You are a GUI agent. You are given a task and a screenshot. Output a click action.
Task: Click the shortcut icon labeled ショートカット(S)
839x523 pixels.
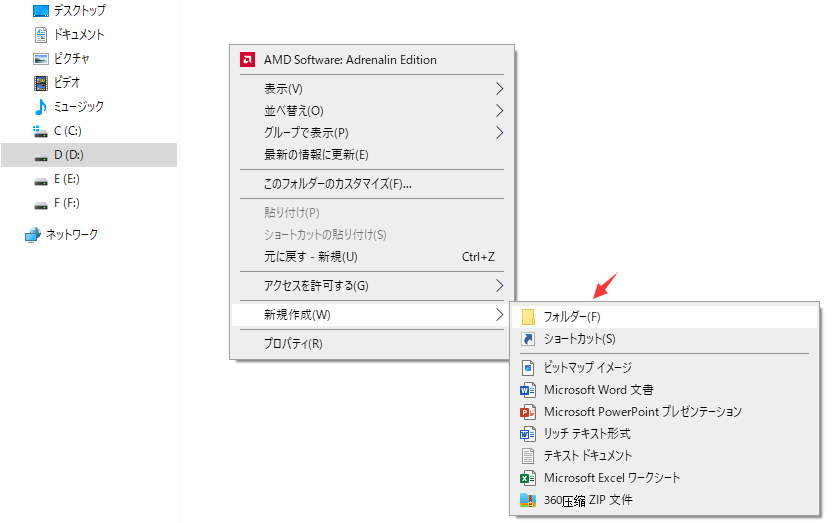(x=528, y=339)
